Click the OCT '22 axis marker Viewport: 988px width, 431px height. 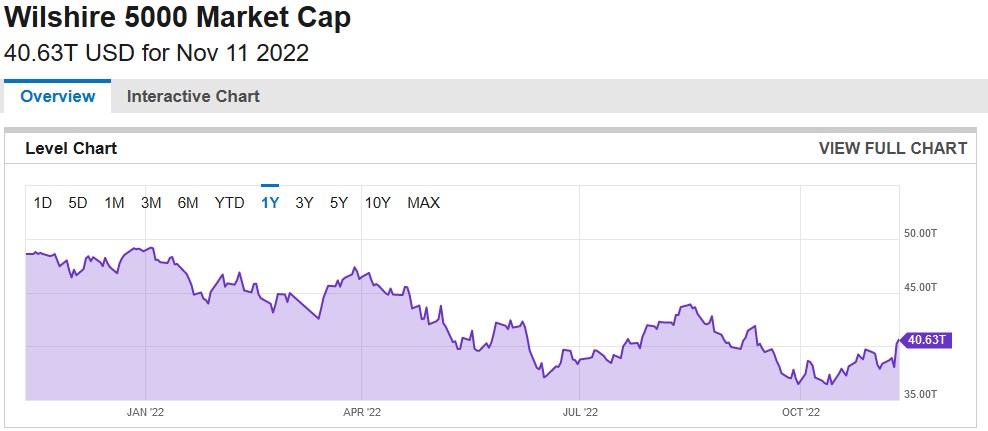pos(800,411)
